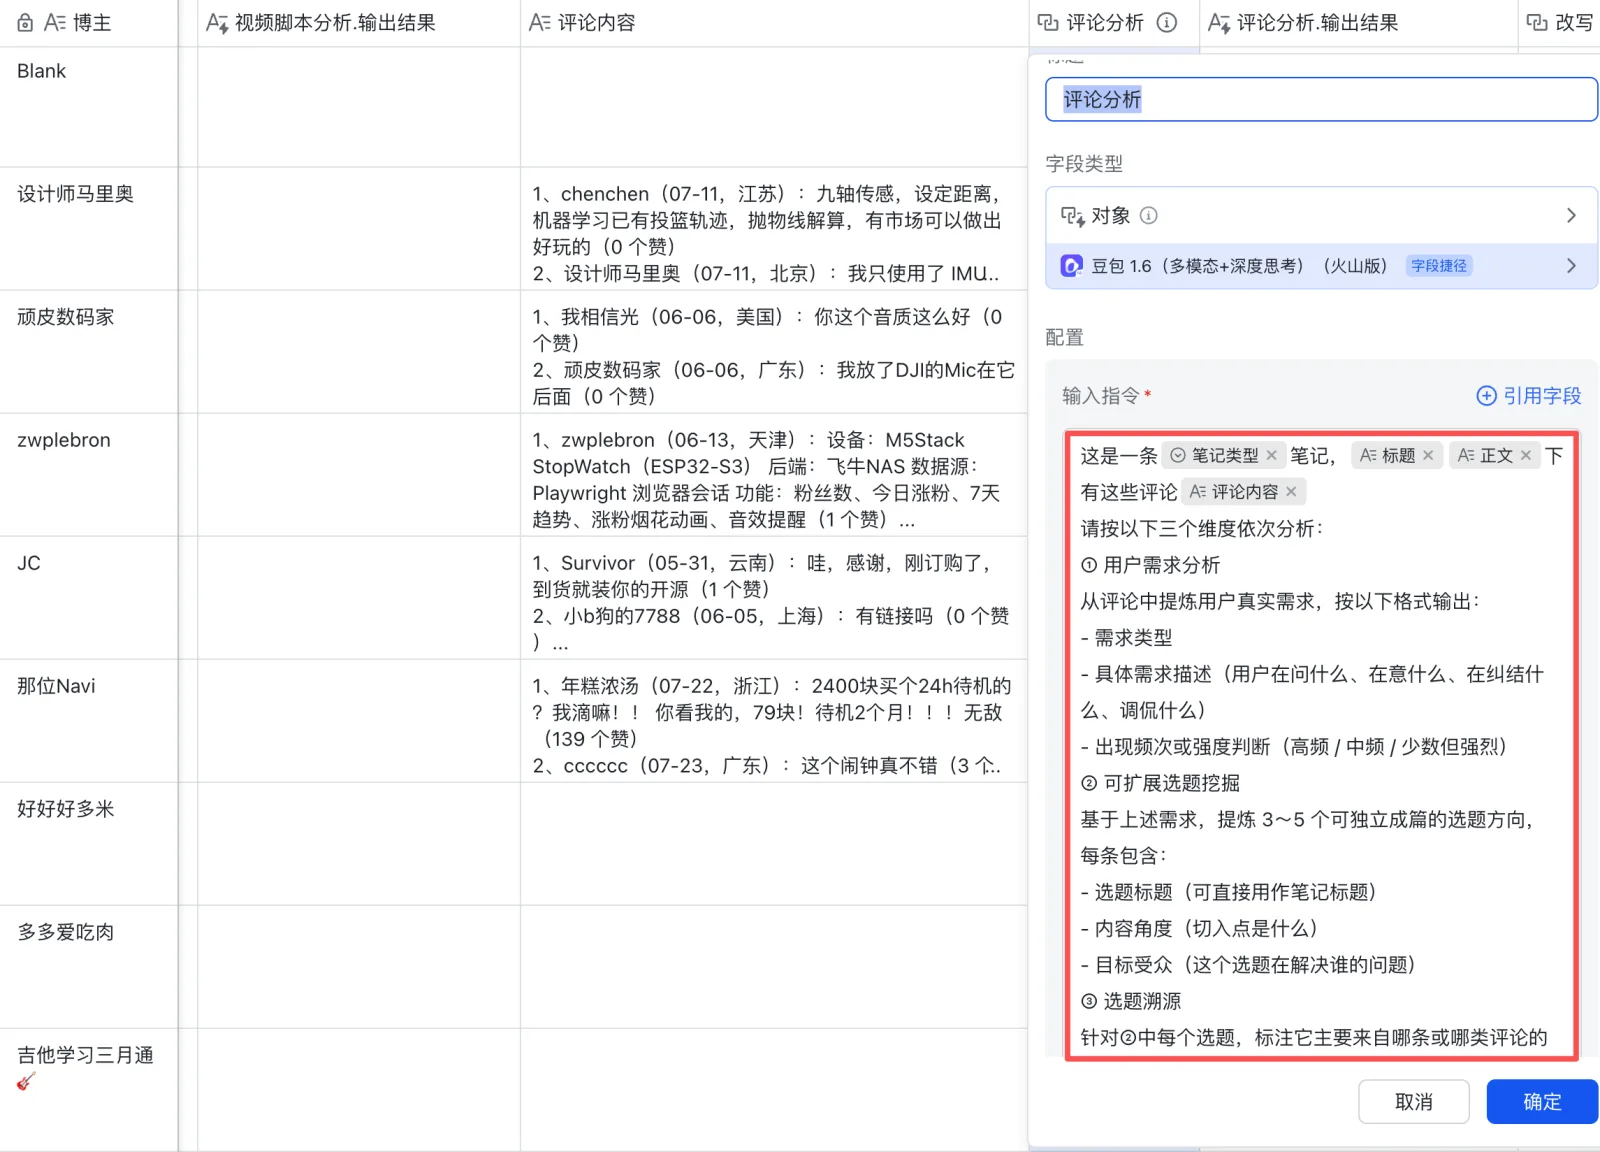Click the AI text icon of 评论分析.输出结果 header

(1219, 23)
